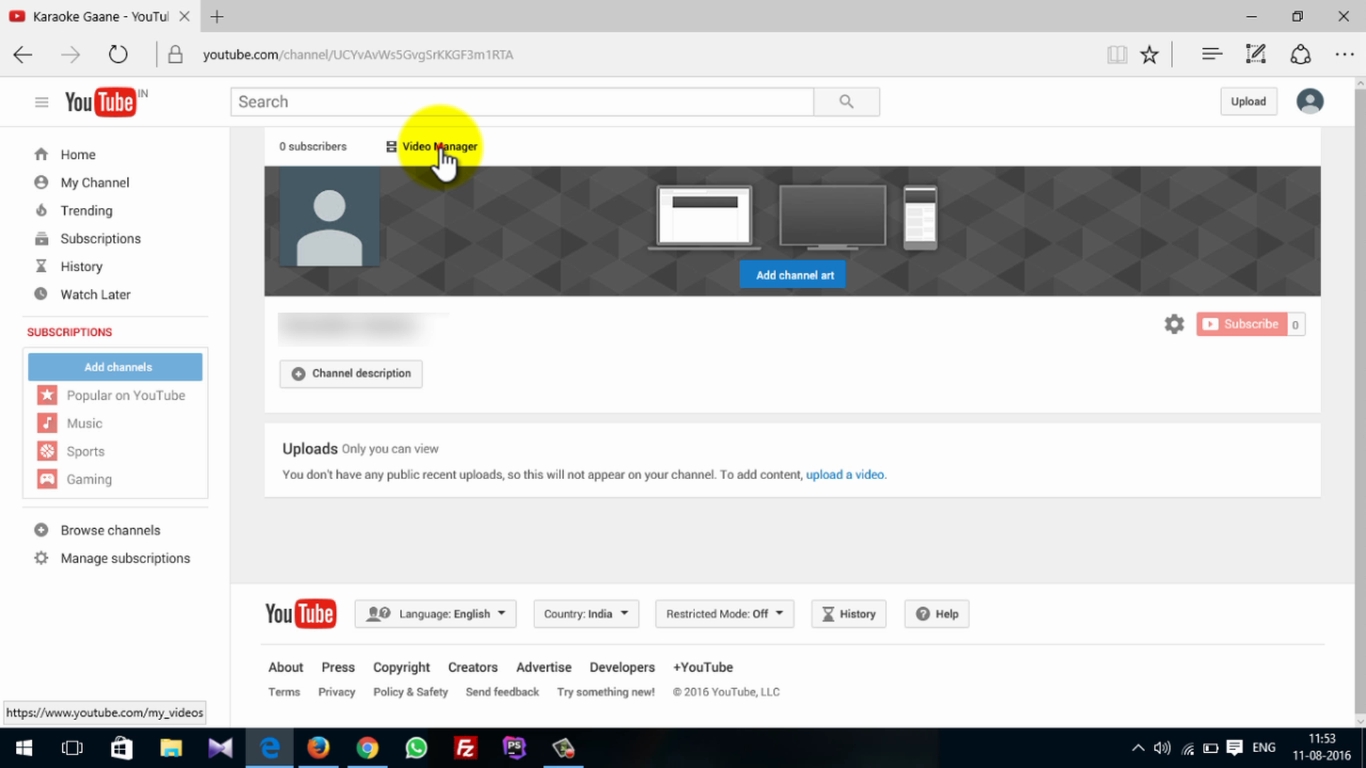Image resolution: width=1366 pixels, height=768 pixels.
Task: Open the Edge reading view icon
Action: point(1117,55)
